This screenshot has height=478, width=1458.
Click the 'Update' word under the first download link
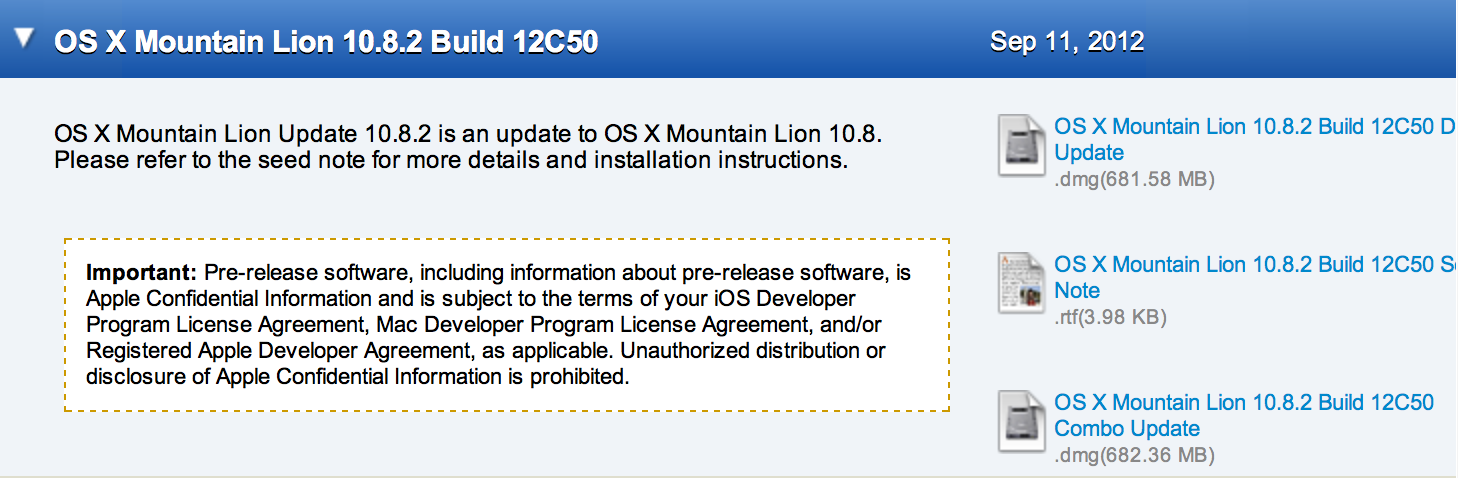(x=1089, y=153)
